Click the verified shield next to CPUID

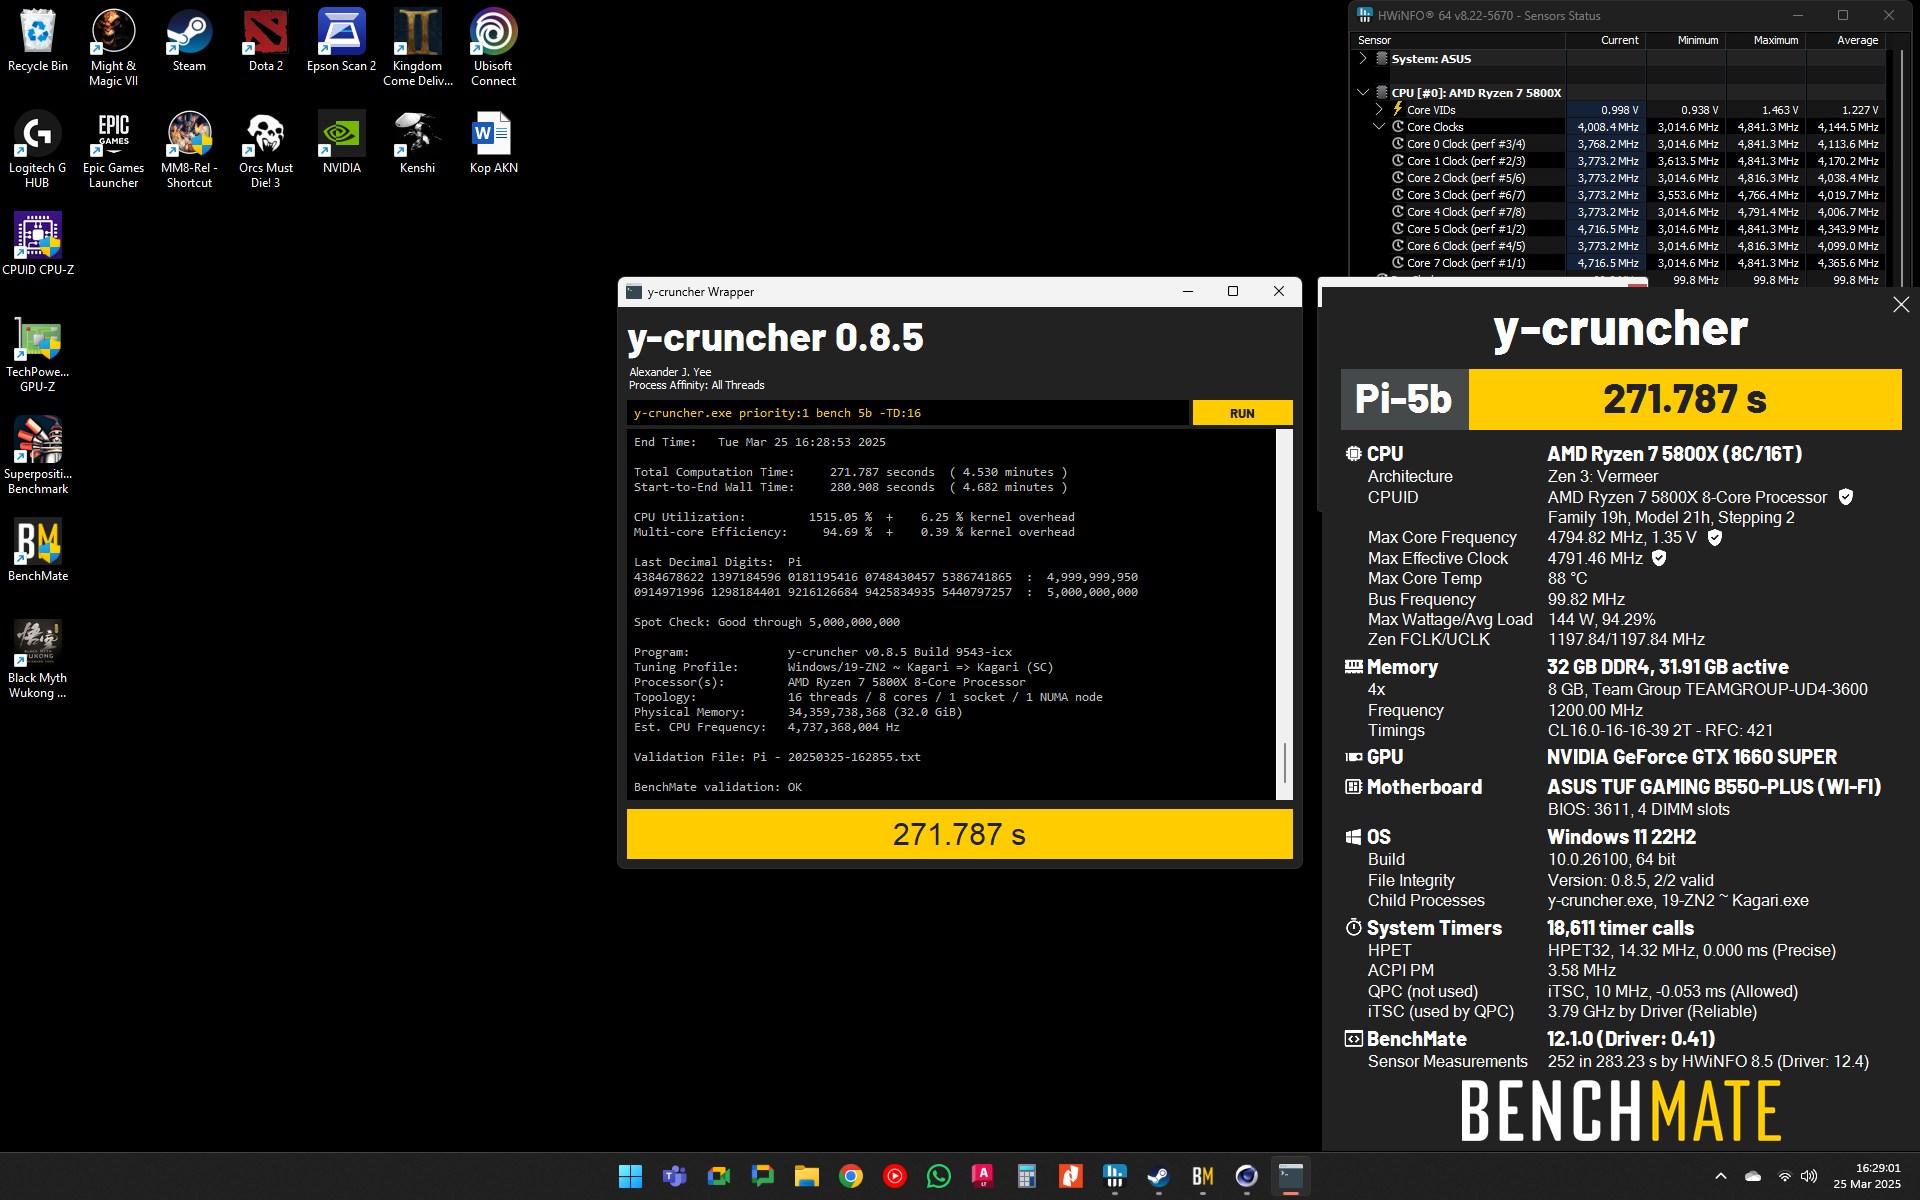point(1846,497)
